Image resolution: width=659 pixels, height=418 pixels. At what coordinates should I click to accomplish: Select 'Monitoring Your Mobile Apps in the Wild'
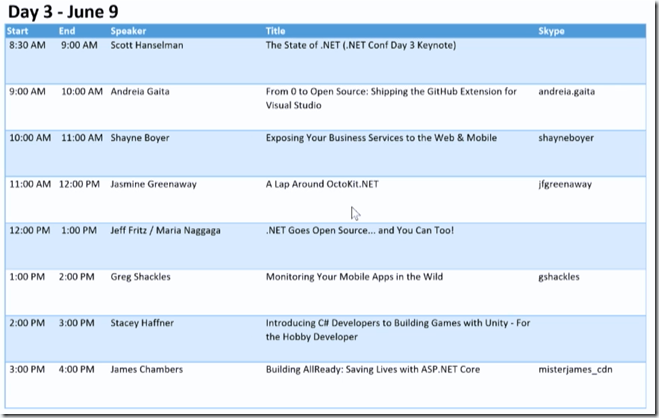tap(354, 276)
